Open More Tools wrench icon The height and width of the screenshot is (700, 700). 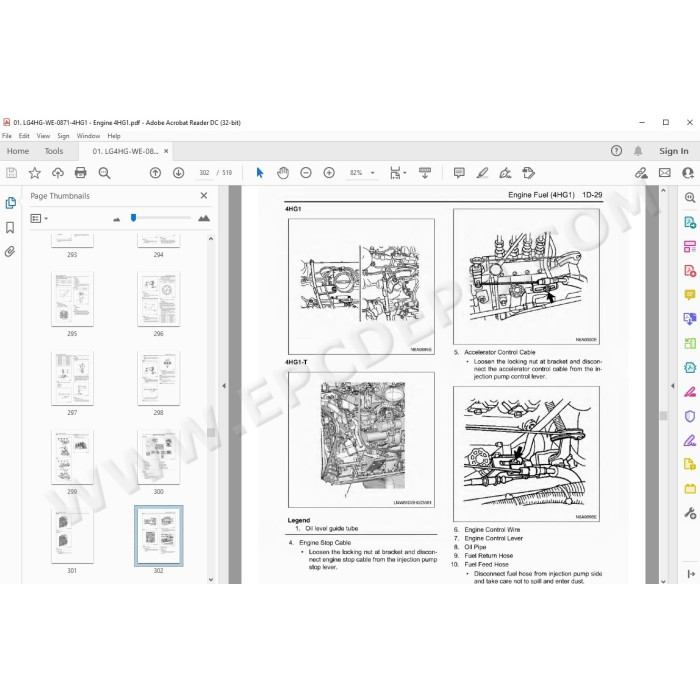tap(690, 513)
